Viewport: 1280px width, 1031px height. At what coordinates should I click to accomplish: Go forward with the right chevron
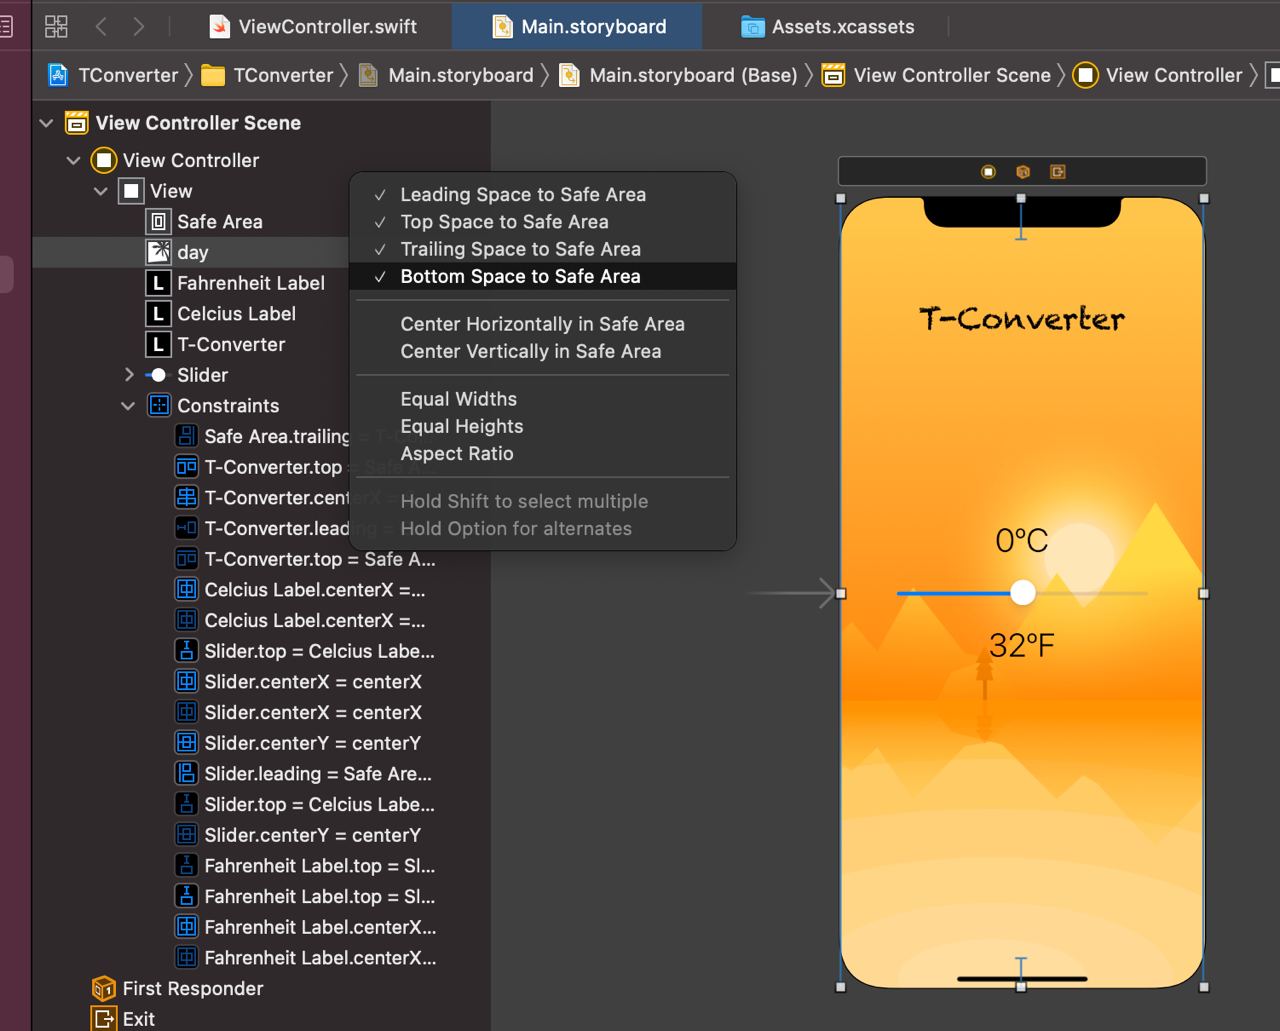[x=139, y=26]
